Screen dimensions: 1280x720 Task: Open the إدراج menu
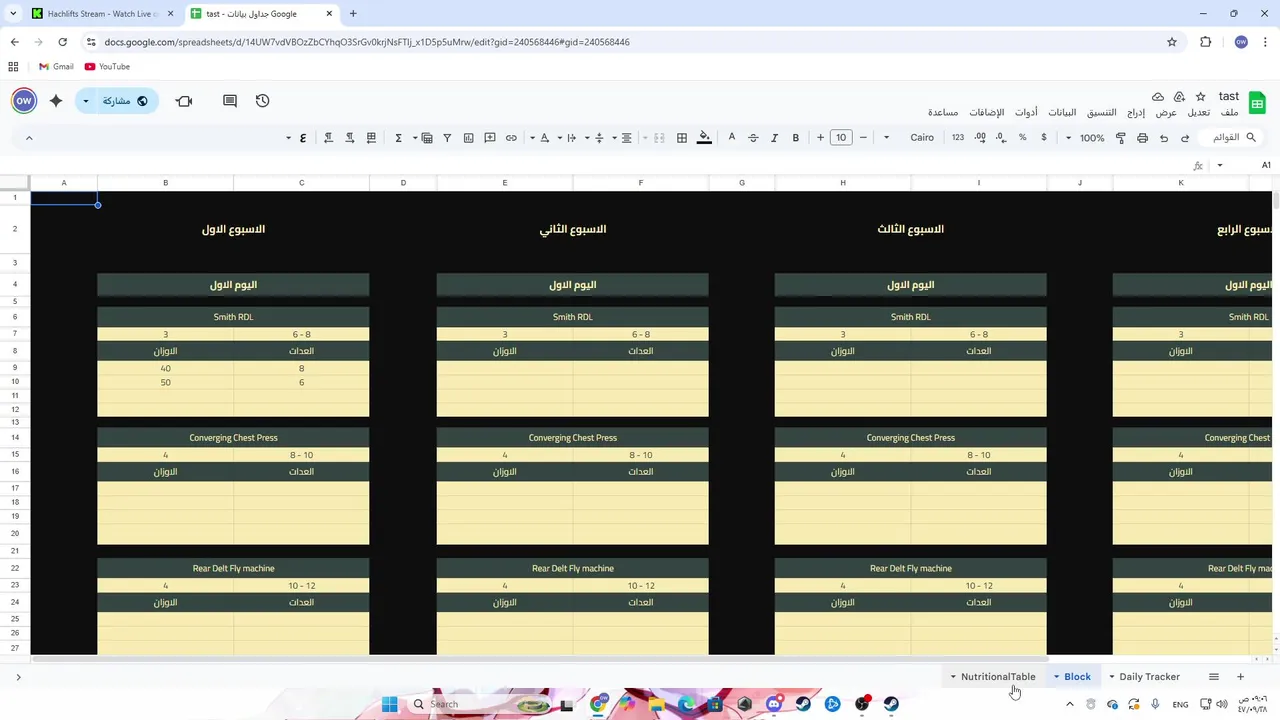pos(1136,113)
